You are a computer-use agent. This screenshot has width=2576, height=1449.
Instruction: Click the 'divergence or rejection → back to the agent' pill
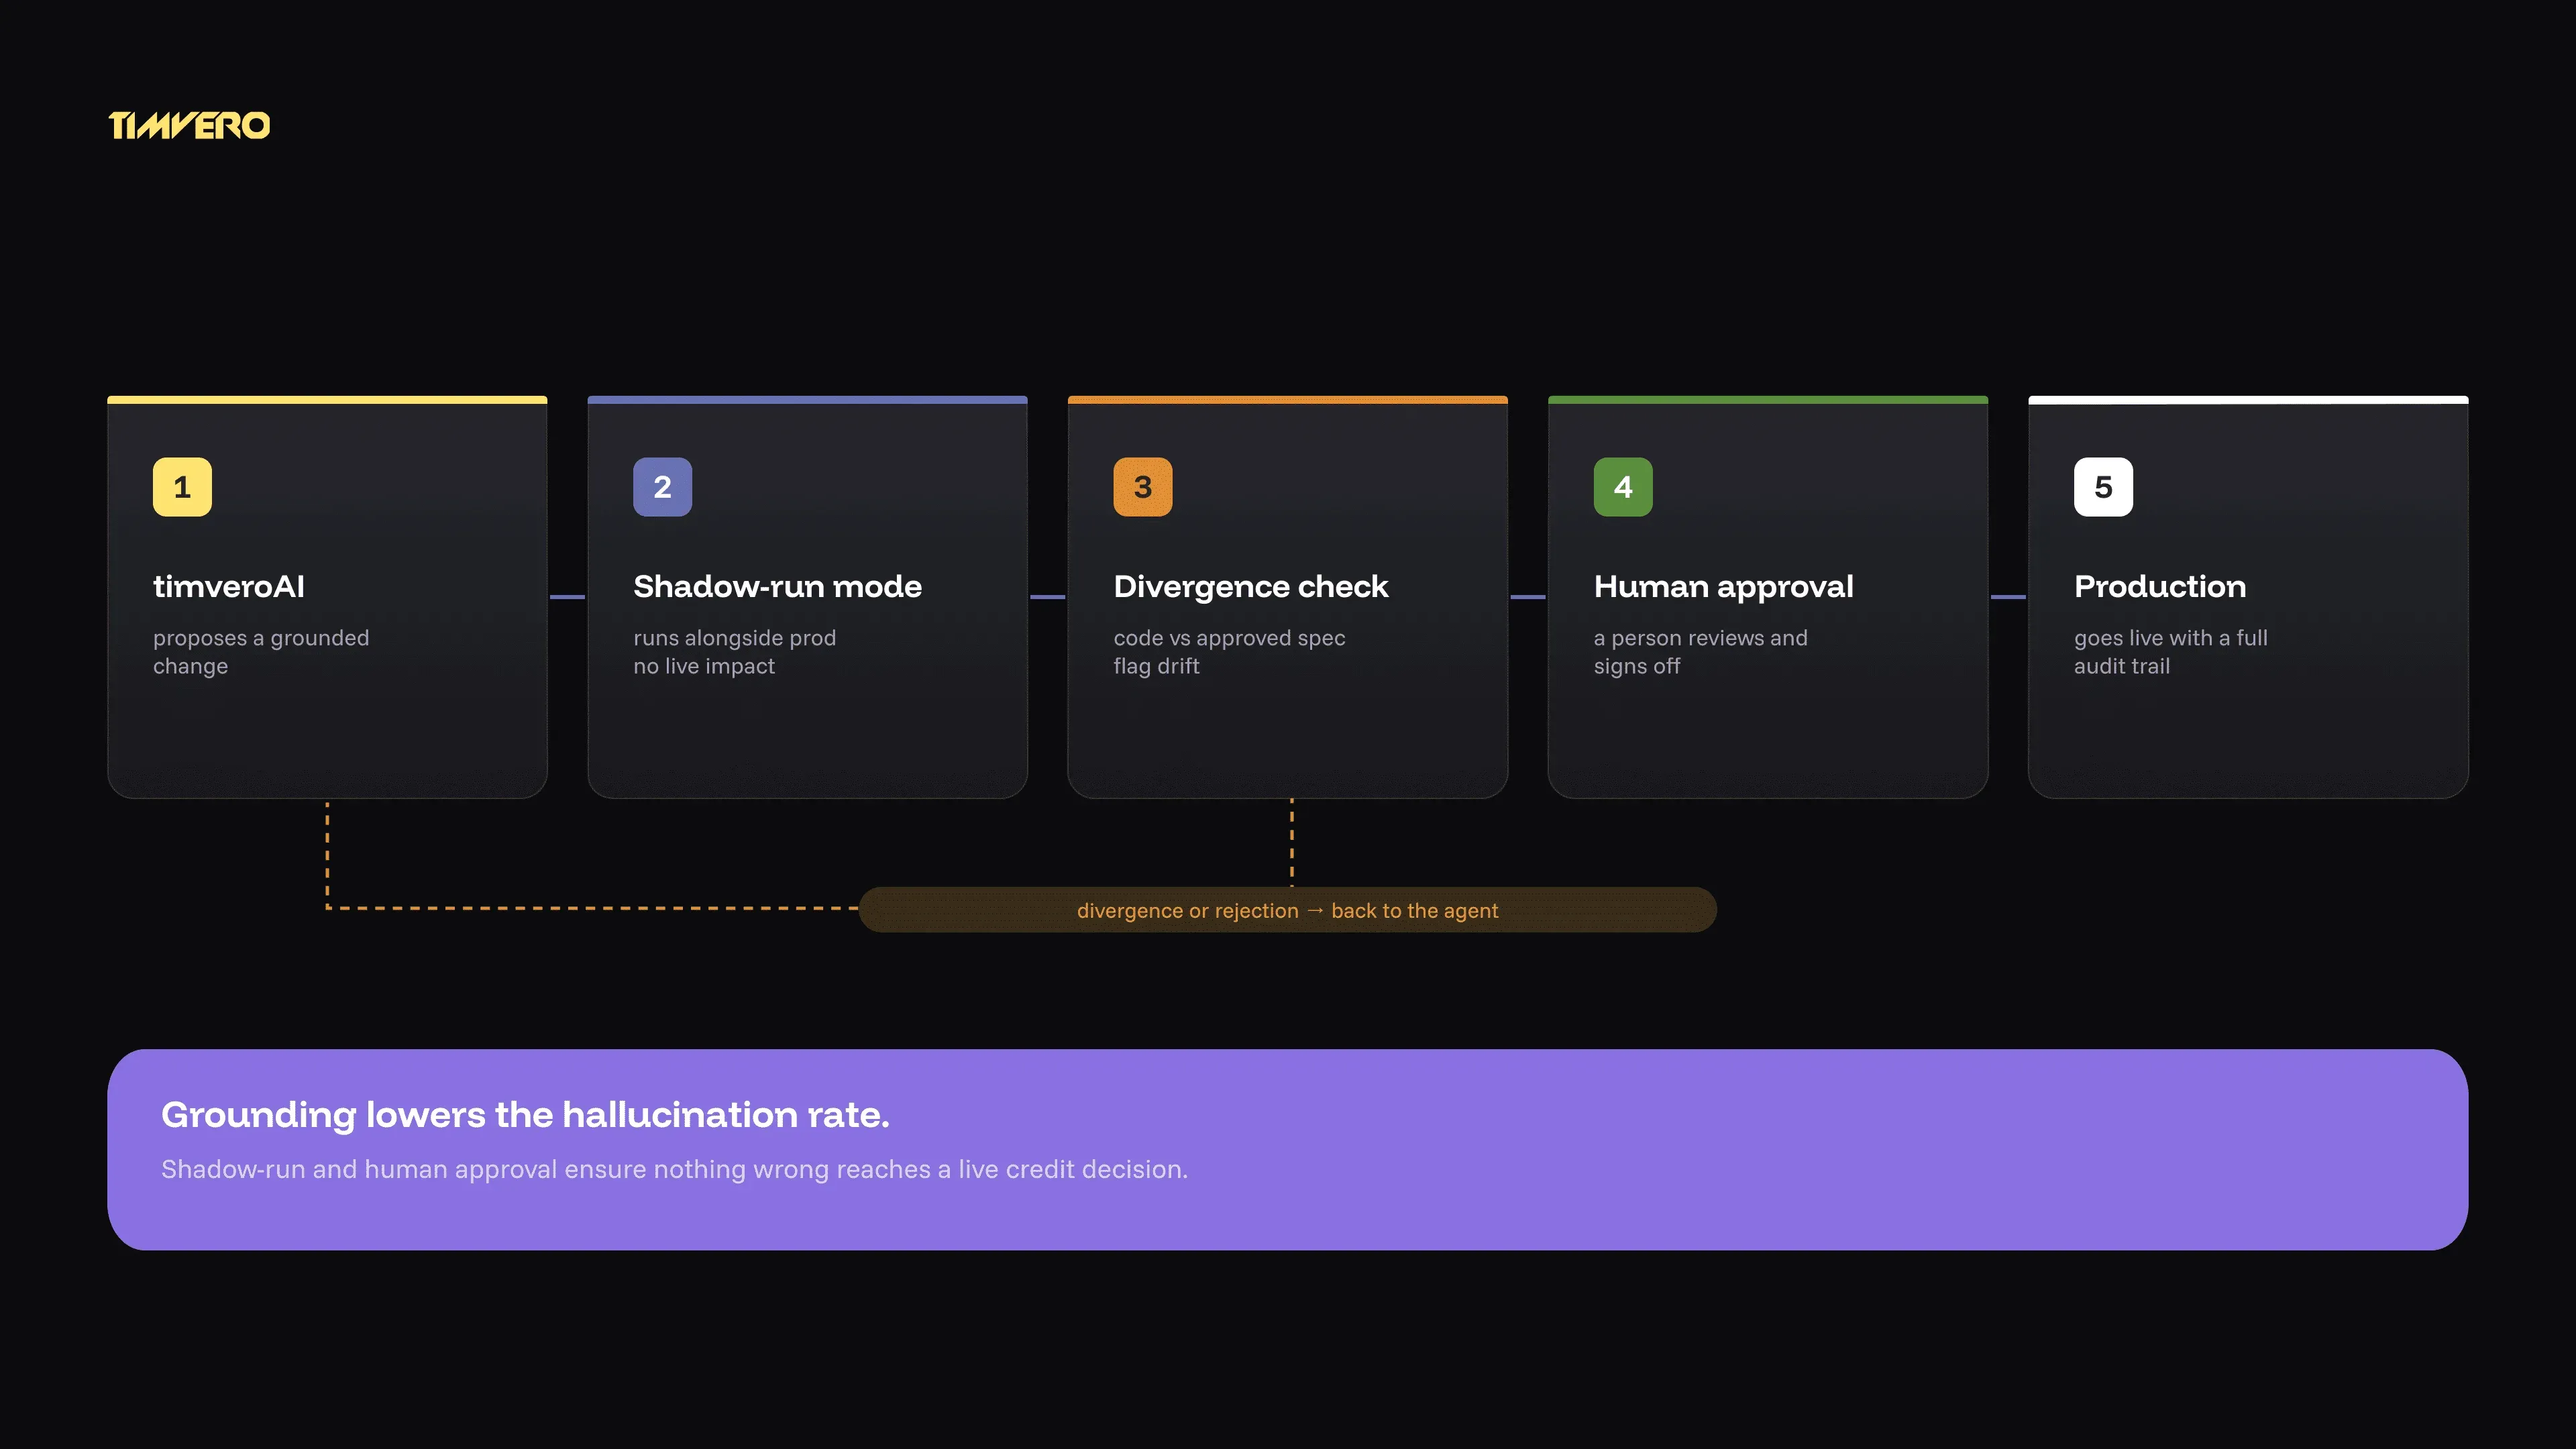pyautogui.click(x=1287, y=910)
